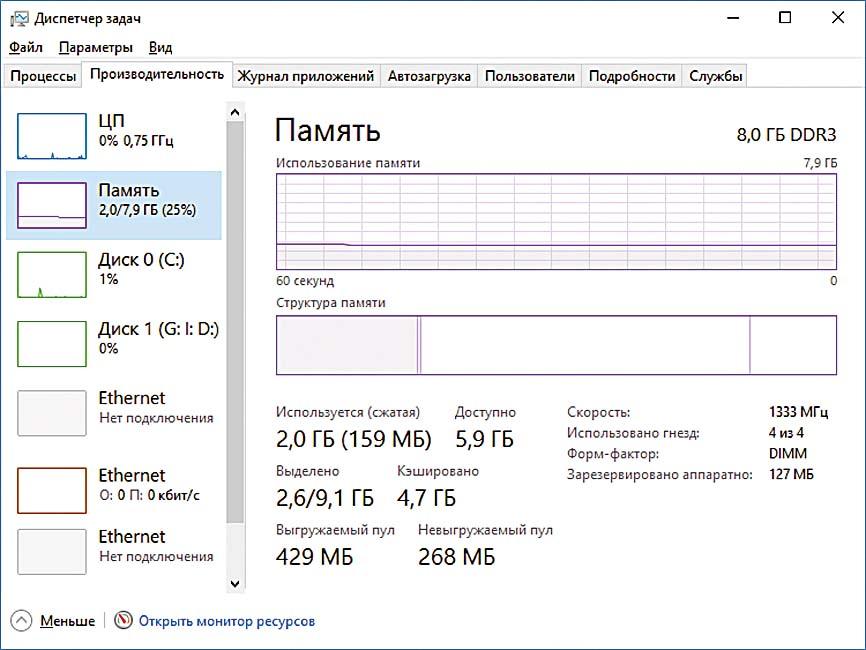866x650 pixels.
Task: Collapse view with the Меньше chevron button
Action: (22, 621)
